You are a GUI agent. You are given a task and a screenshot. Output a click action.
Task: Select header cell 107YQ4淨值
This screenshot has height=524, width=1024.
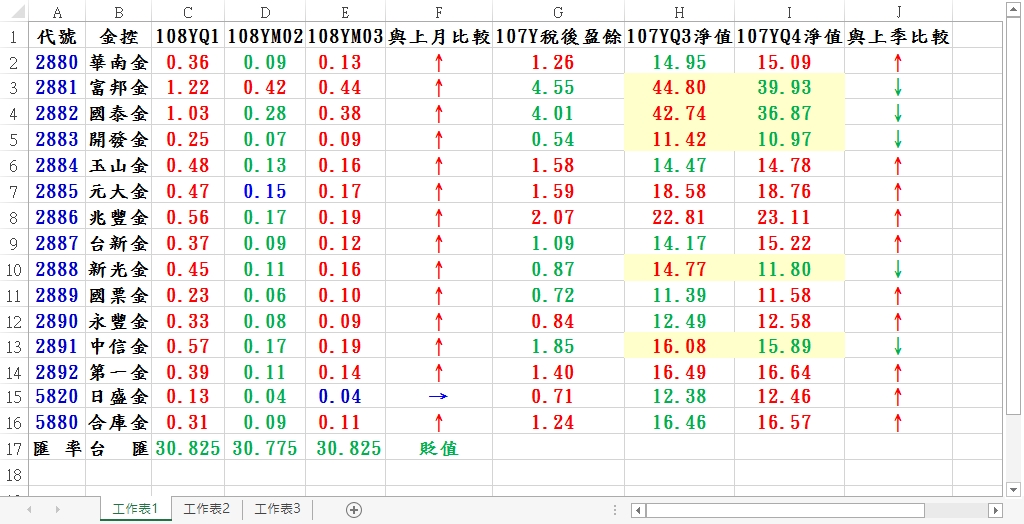[790, 37]
